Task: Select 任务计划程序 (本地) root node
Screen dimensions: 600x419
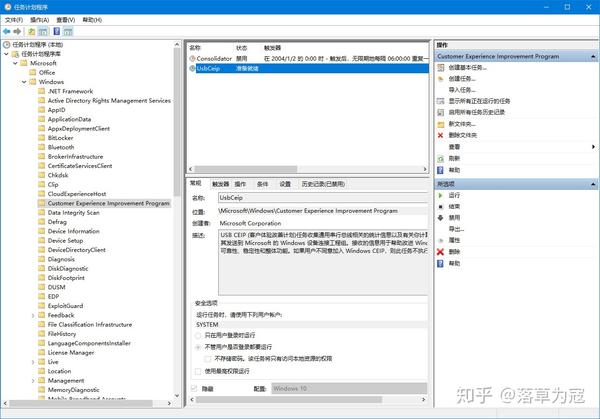Action: (x=38, y=45)
